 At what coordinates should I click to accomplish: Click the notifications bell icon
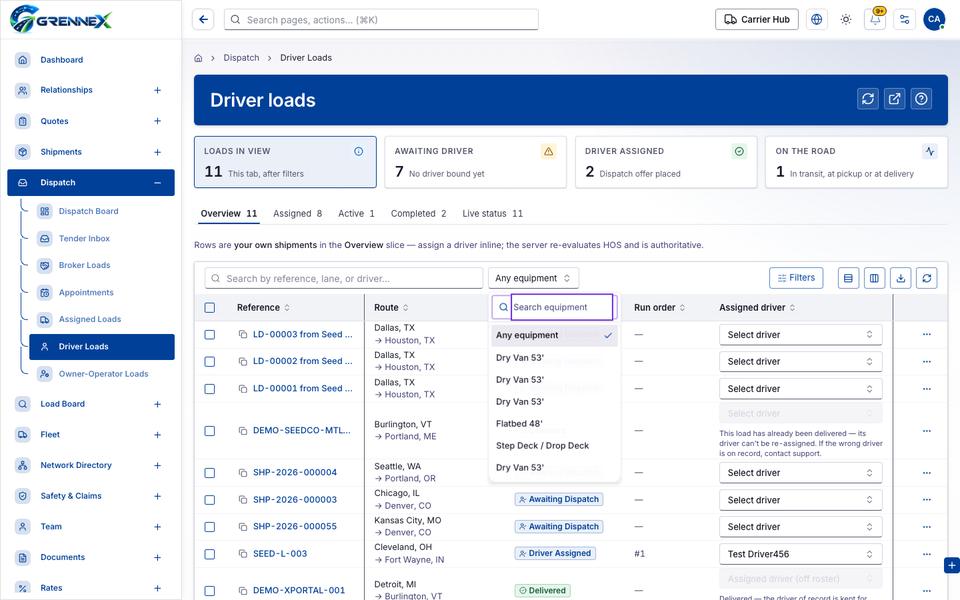875,20
